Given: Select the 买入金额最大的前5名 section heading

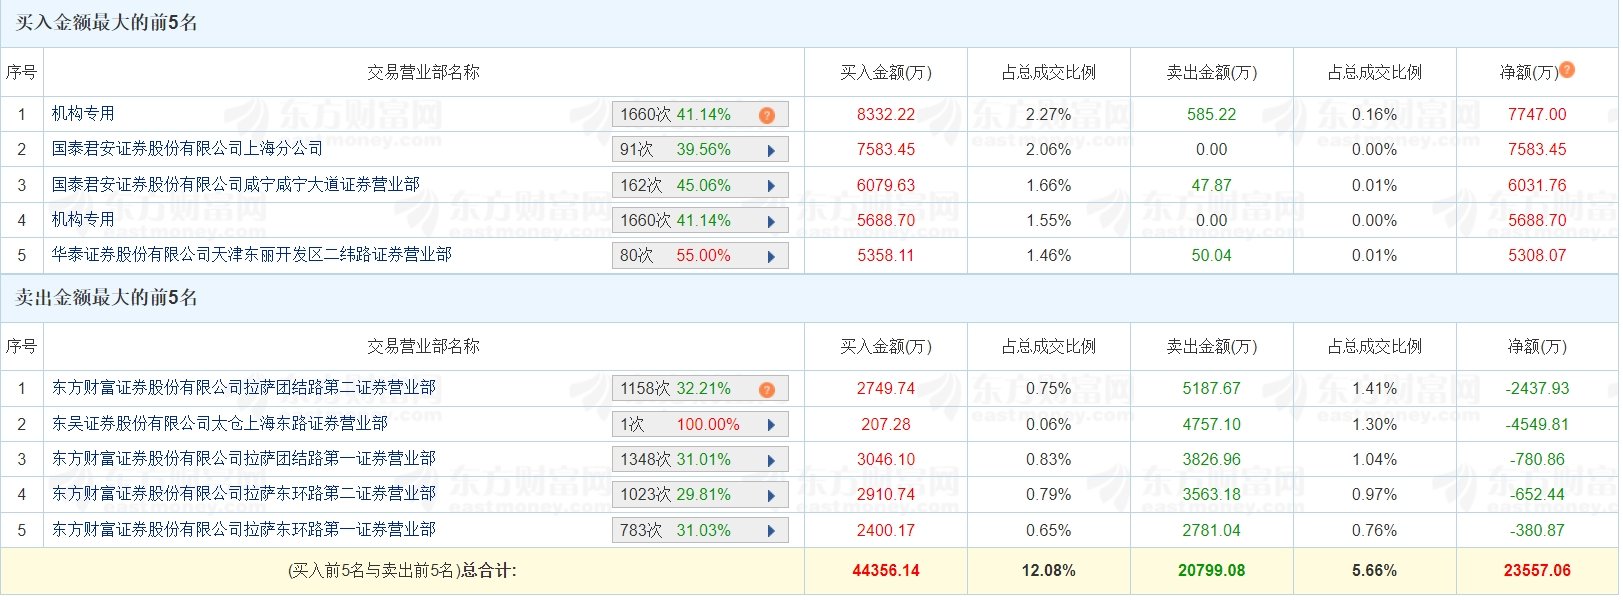Looking at the screenshot, I should click(x=106, y=23).
